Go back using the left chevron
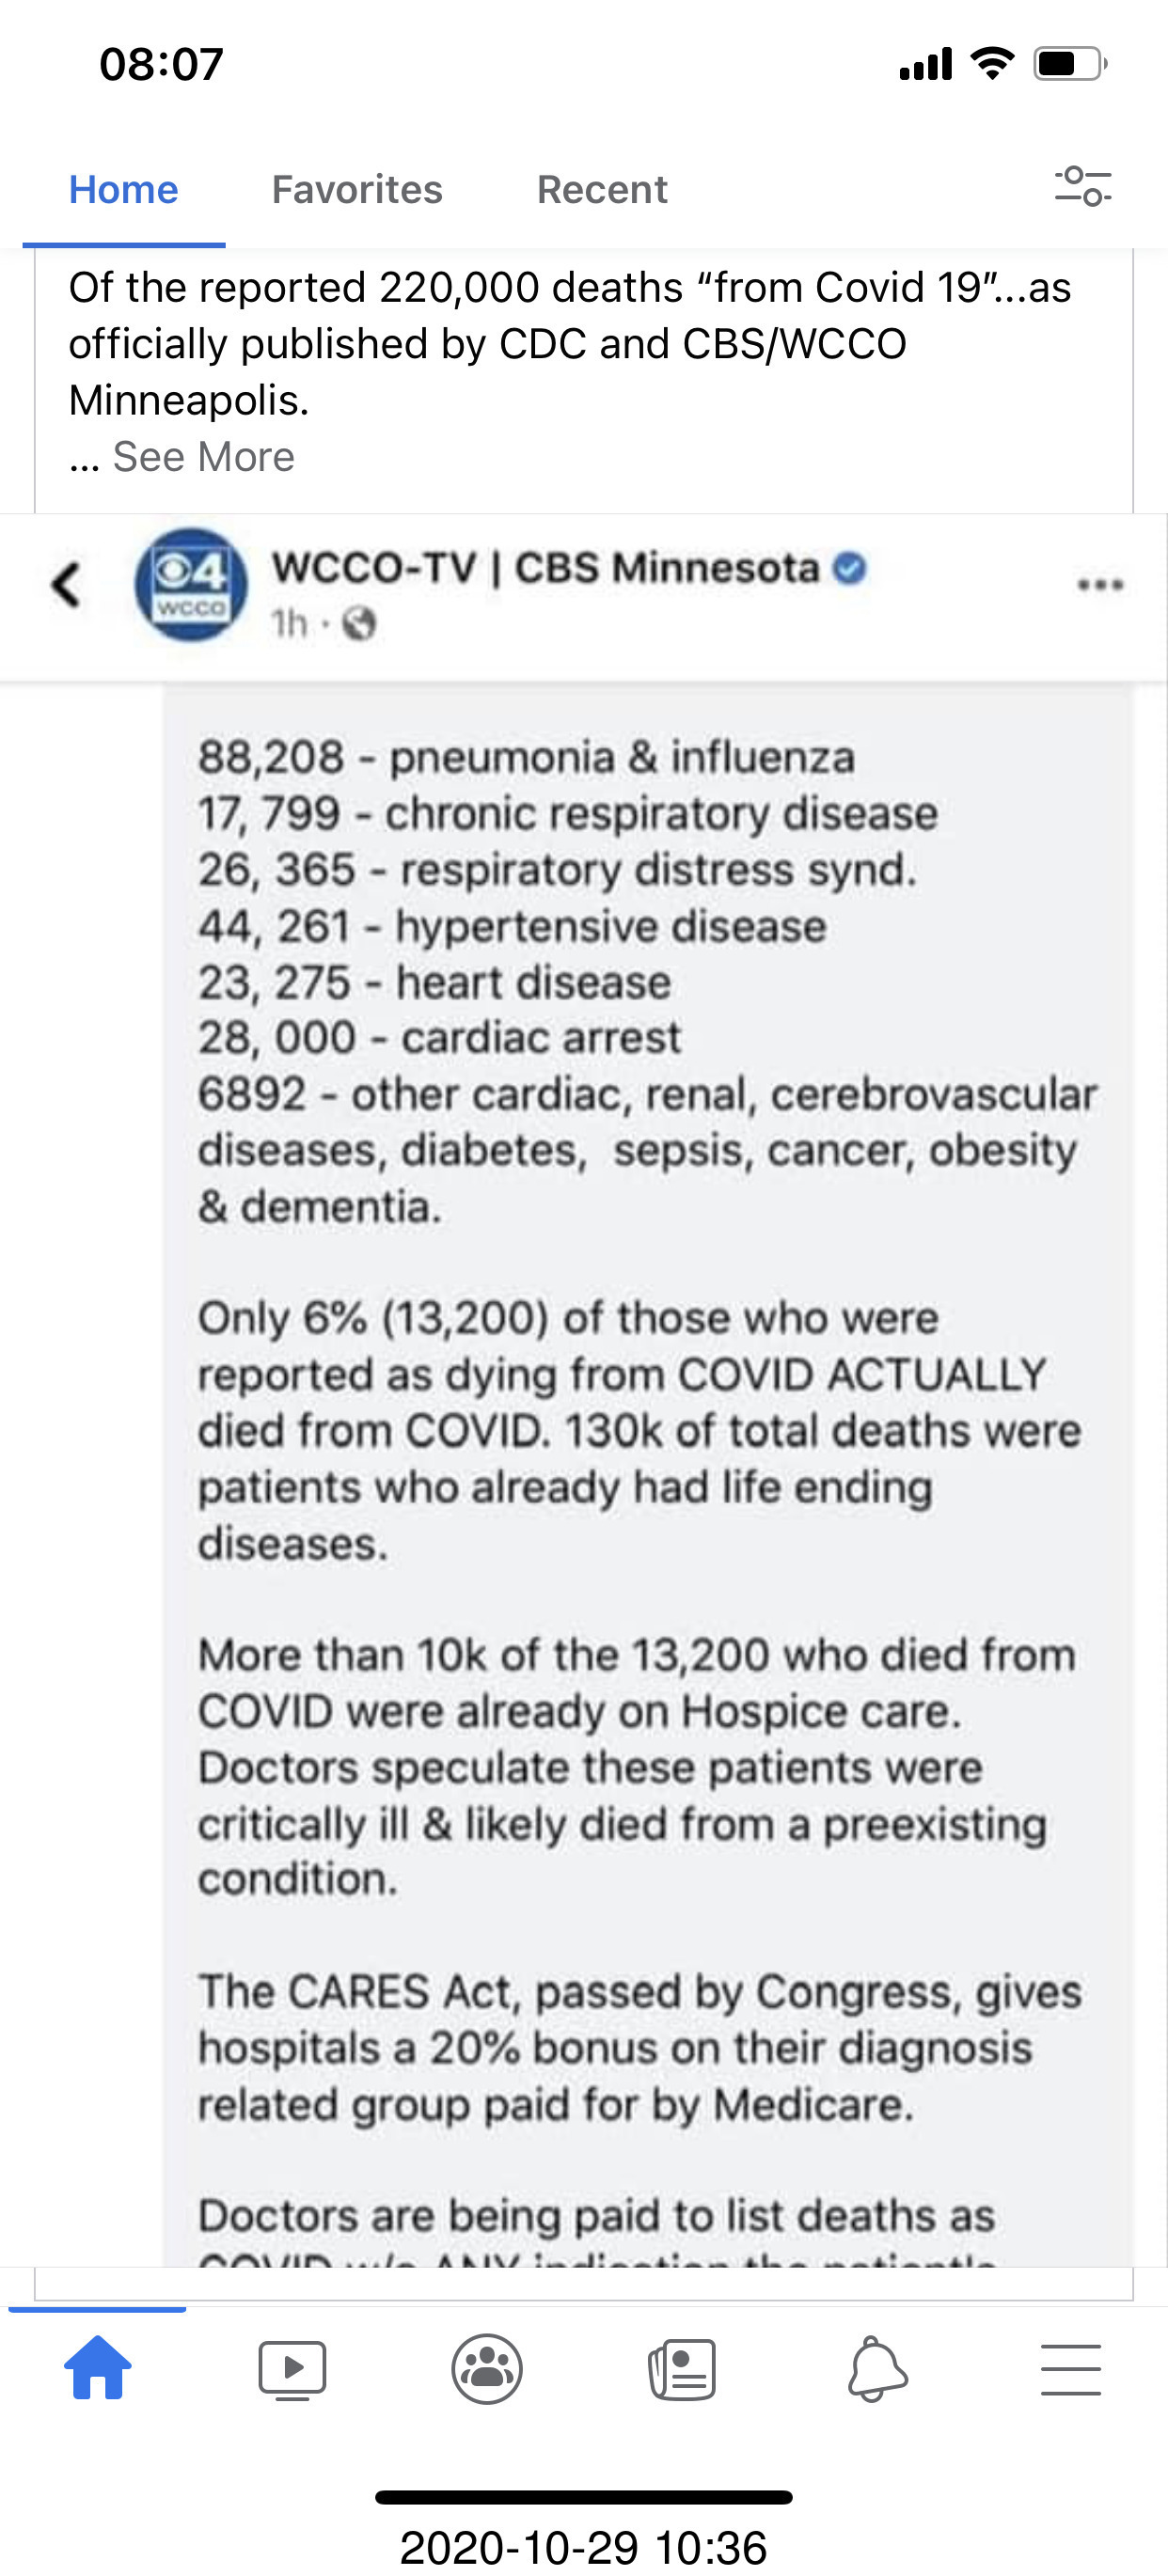The height and width of the screenshot is (2576, 1168). 66,585
